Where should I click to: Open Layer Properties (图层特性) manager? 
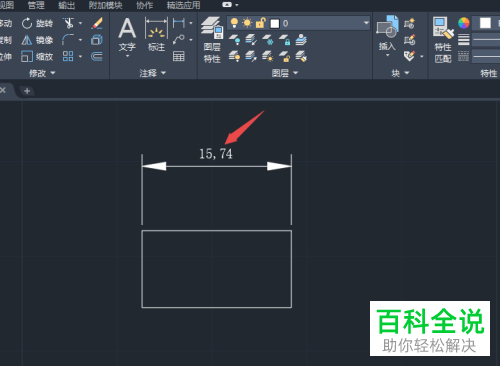click(212, 40)
